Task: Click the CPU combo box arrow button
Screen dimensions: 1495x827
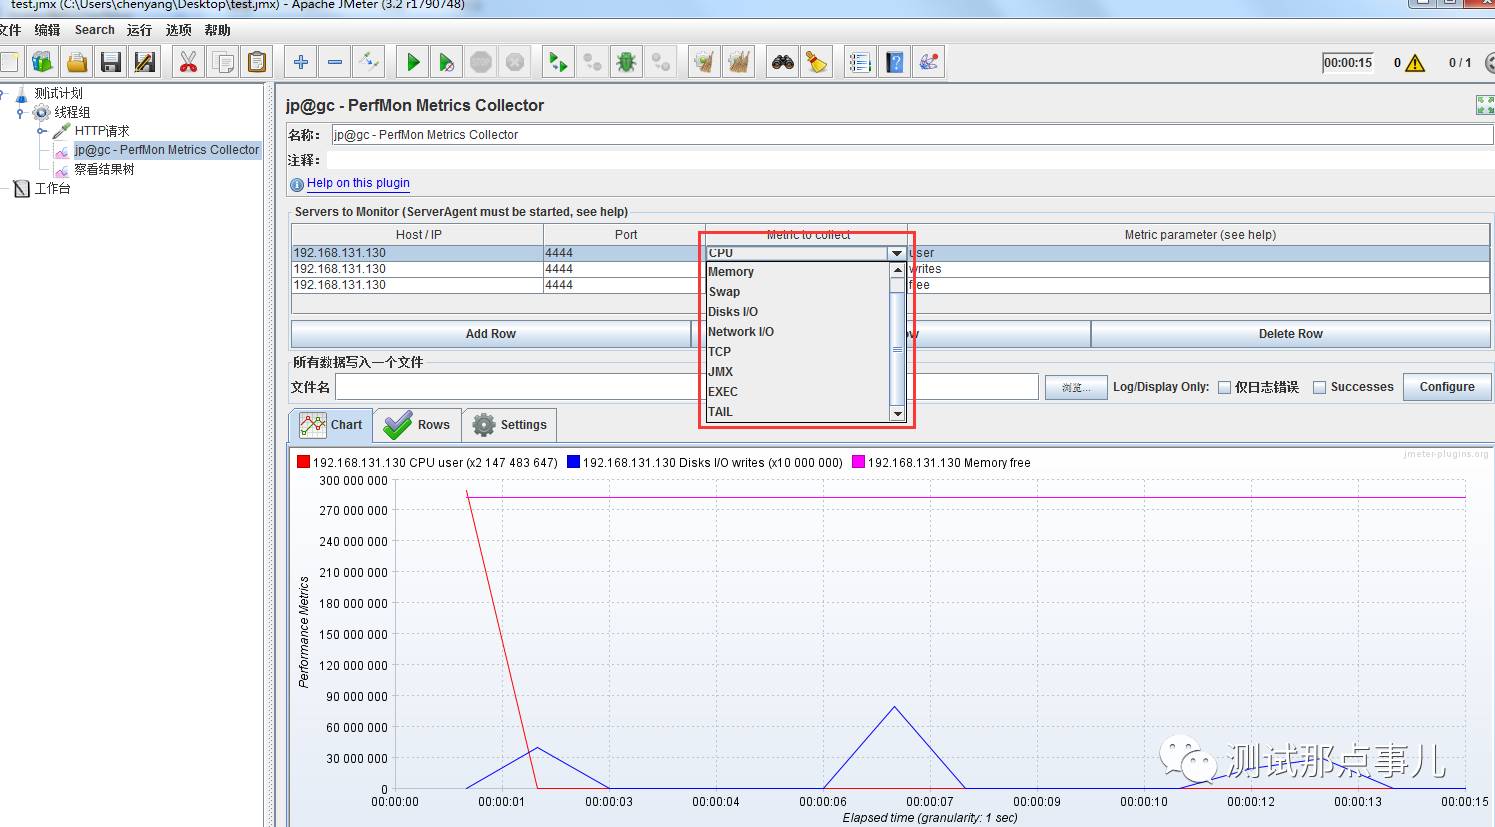Action: pos(897,253)
